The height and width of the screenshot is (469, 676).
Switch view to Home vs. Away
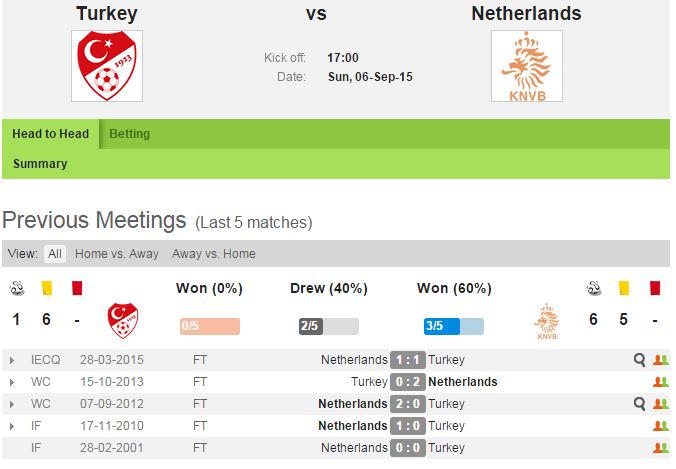(117, 254)
